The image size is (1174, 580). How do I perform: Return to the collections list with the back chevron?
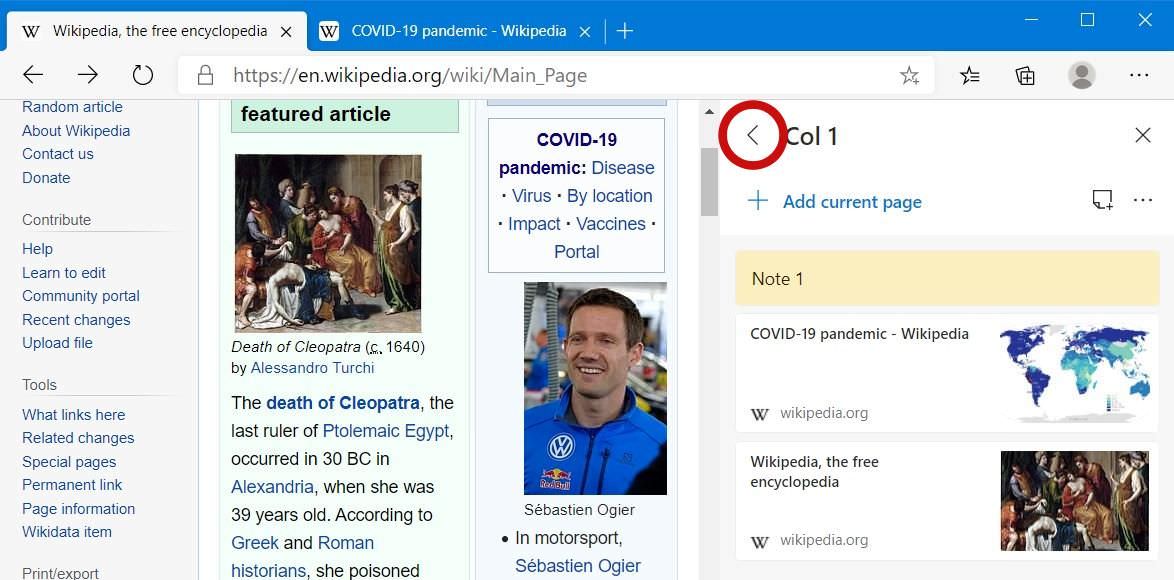click(x=753, y=135)
